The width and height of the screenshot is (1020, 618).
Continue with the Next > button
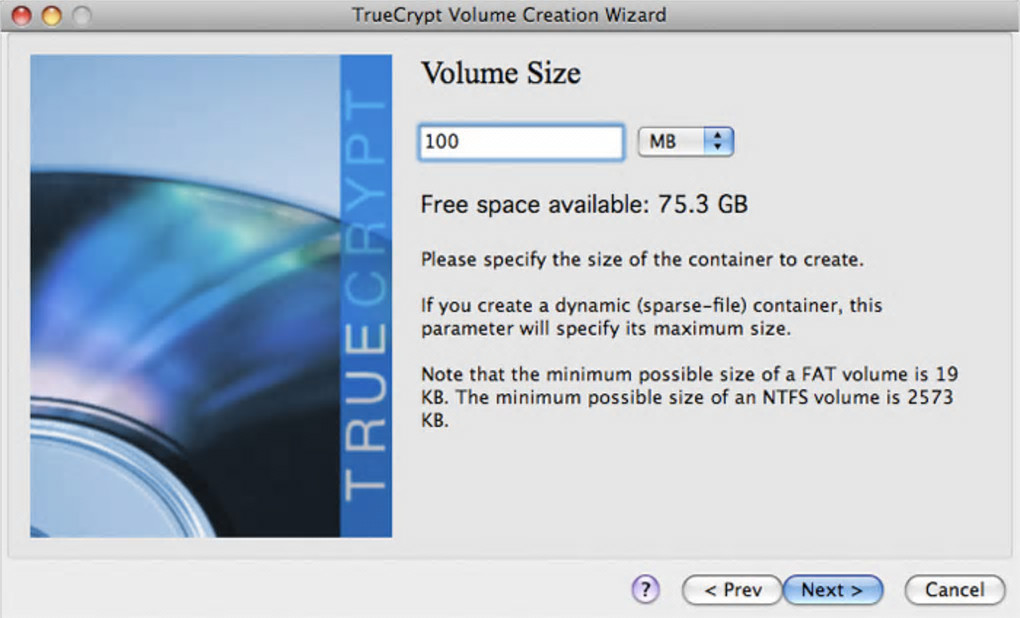(x=833, y=590)
